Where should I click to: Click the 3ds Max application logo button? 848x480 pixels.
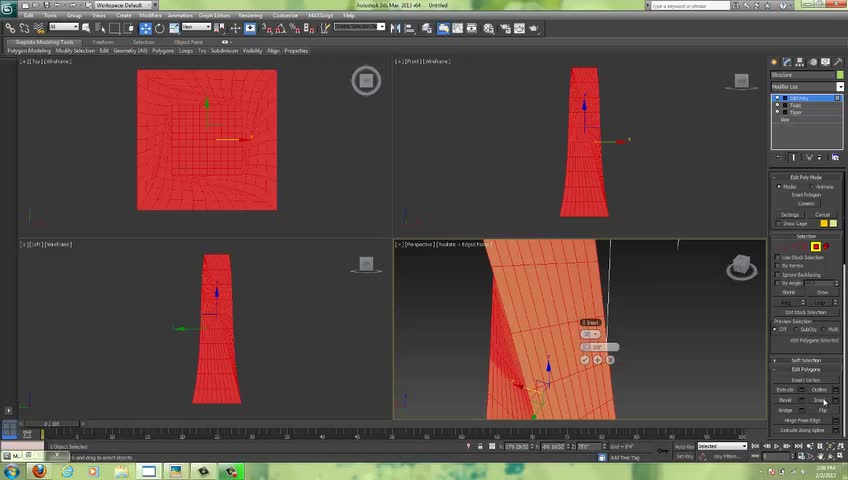8,9
